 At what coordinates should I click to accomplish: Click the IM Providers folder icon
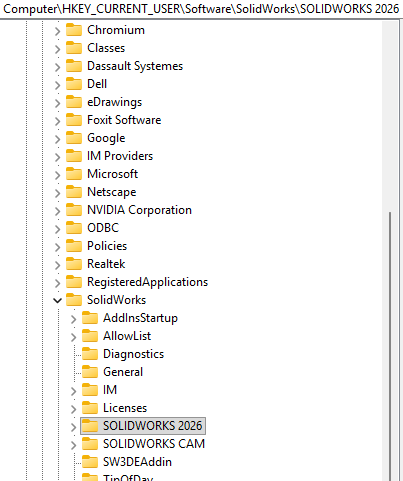(74, 156)
